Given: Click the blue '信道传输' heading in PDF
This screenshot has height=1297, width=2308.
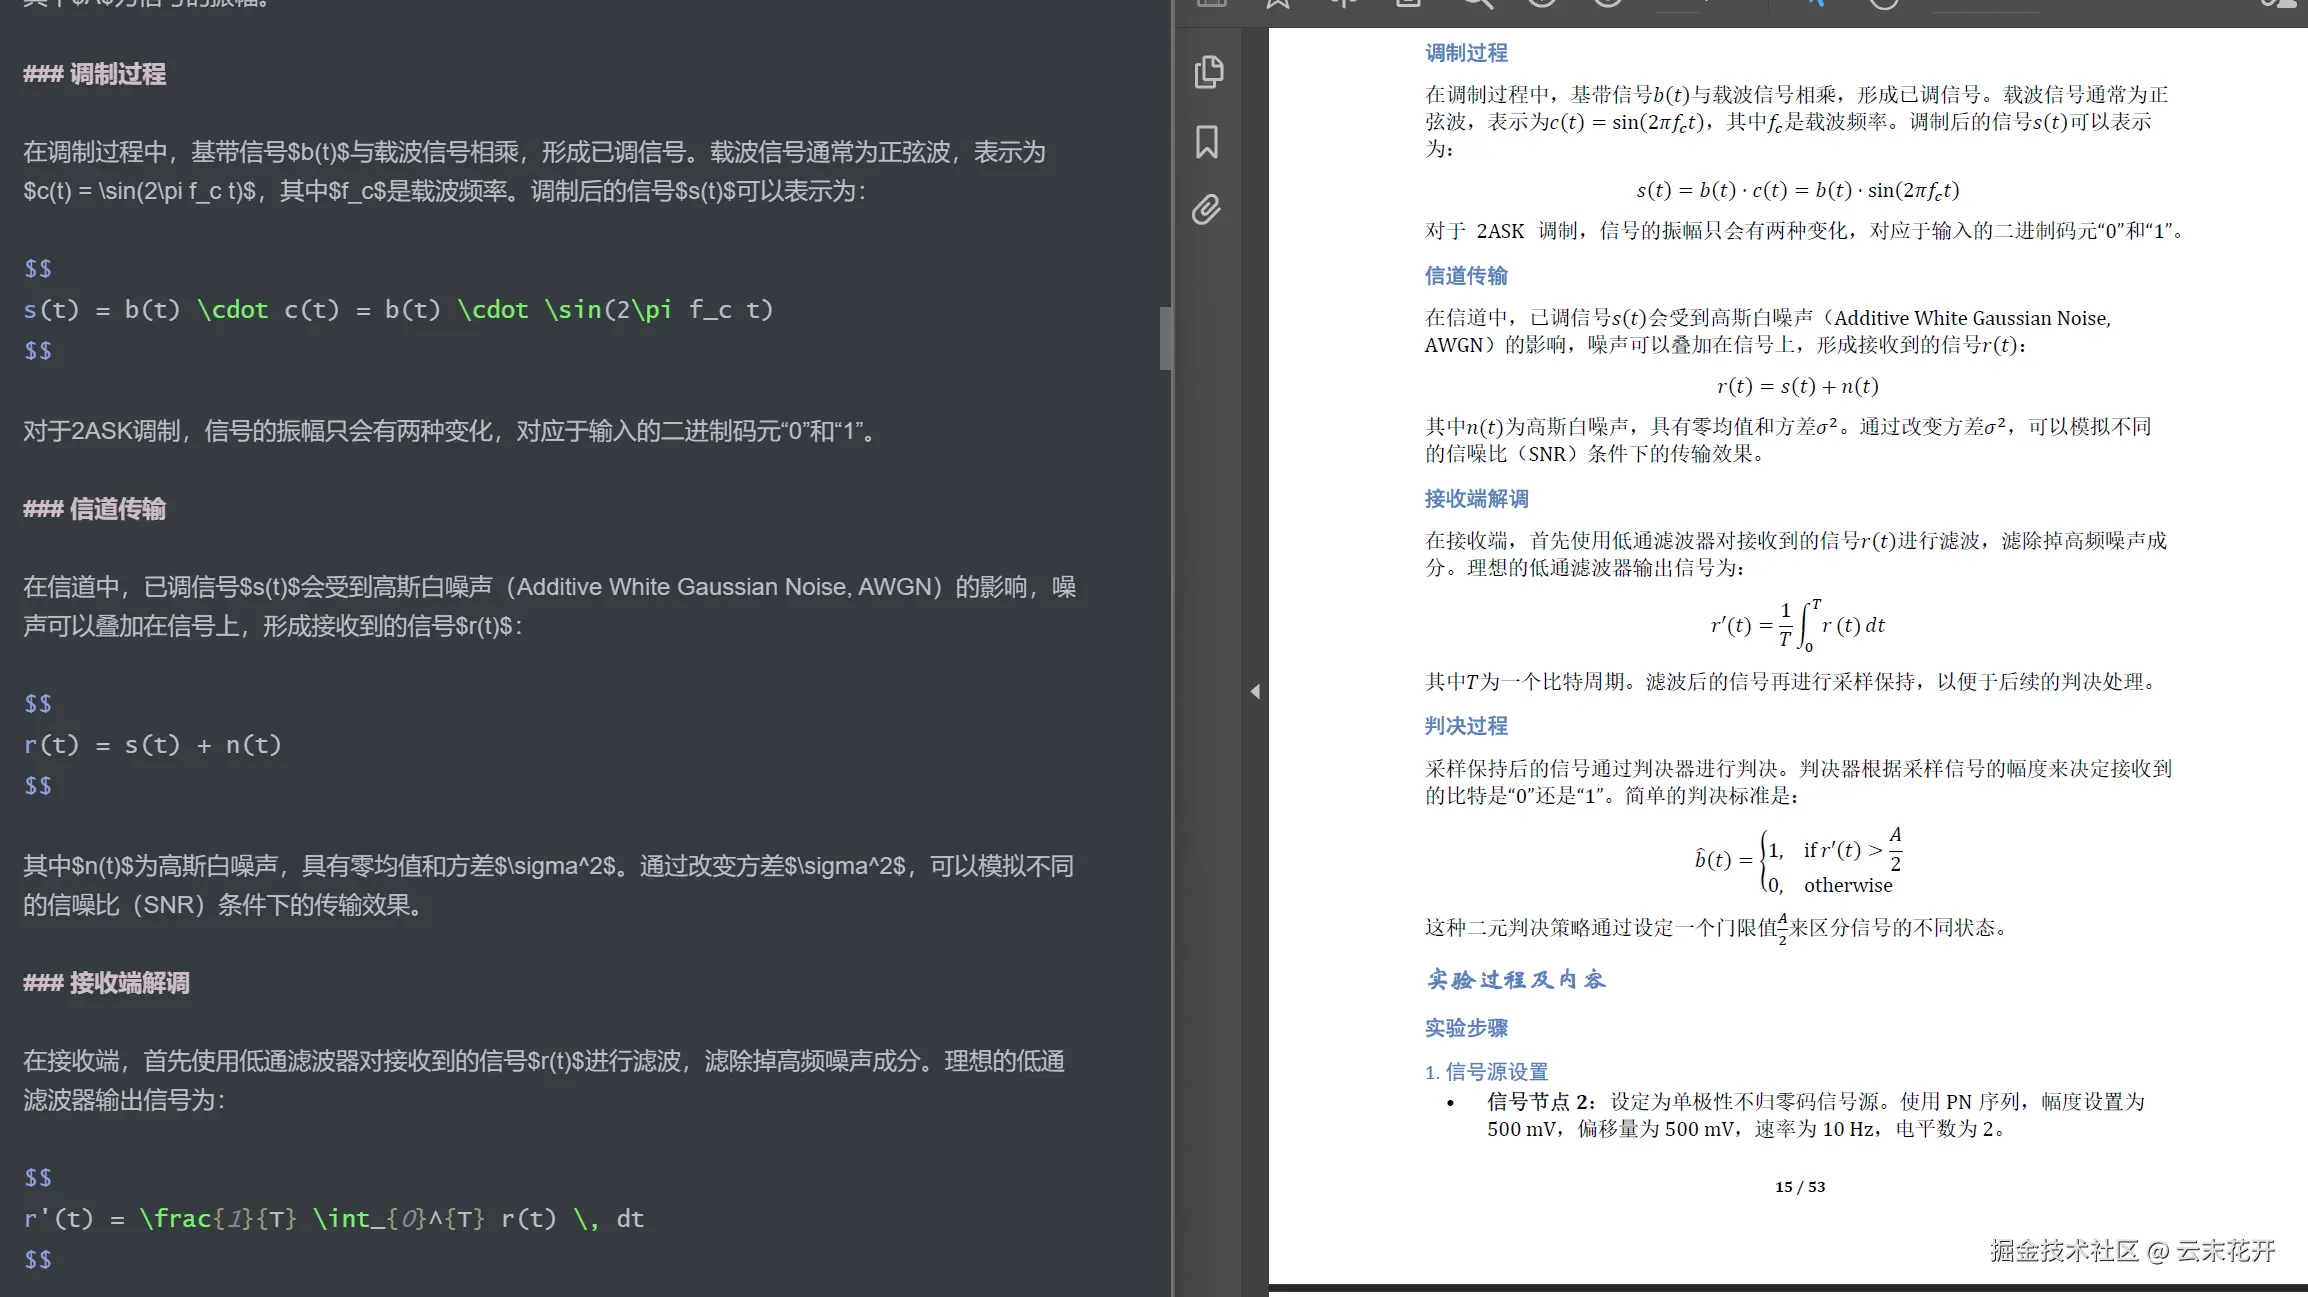Looking at the screenshot, I should 1466,276.
